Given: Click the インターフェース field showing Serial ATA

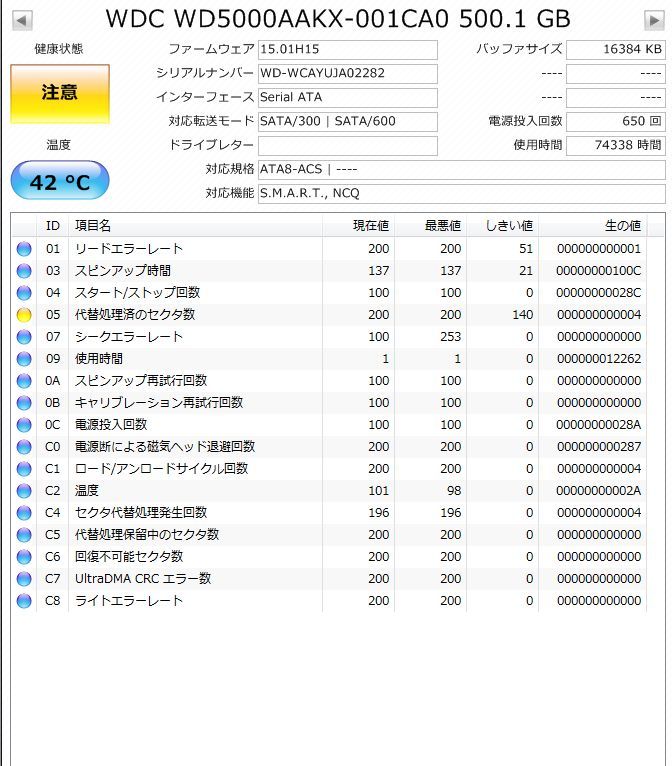Looking at the screenshot, I should (348, 97).
